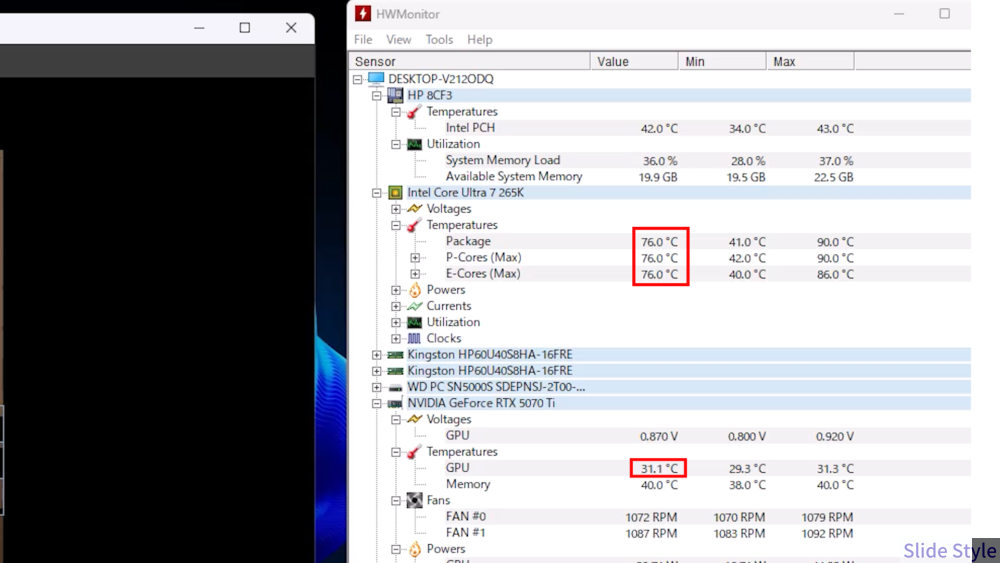Screen dimensions: 1000x563
Task: Collapse GPU Temperatures section
Action: click(x=396, y=452)
